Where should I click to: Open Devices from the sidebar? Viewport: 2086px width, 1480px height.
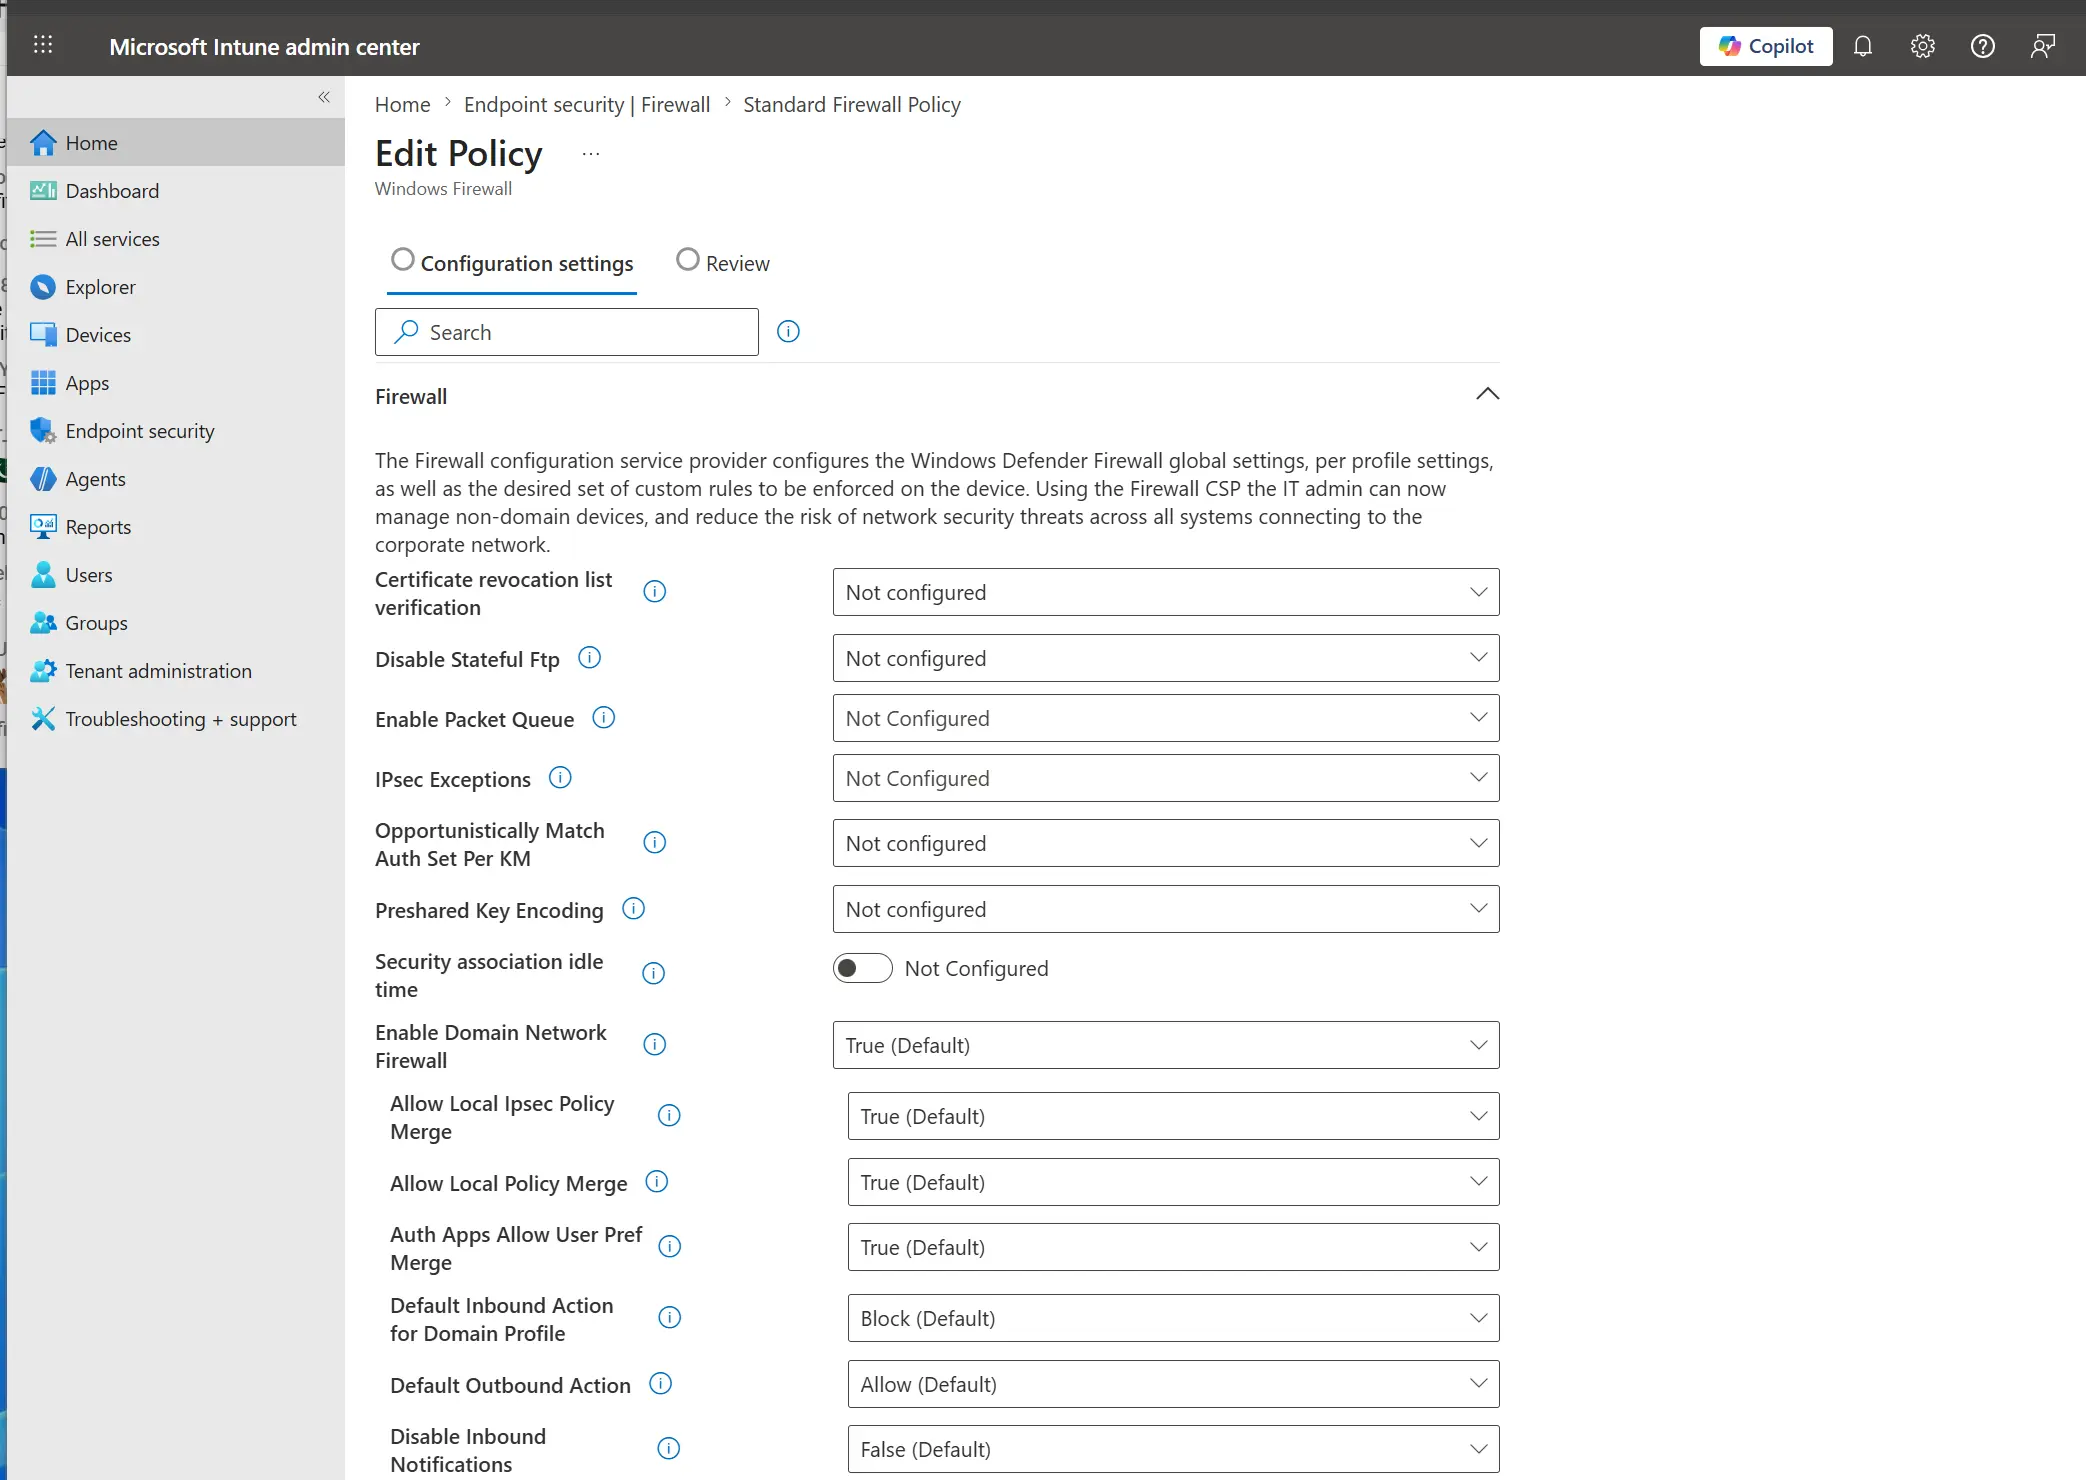coord(98,334)
